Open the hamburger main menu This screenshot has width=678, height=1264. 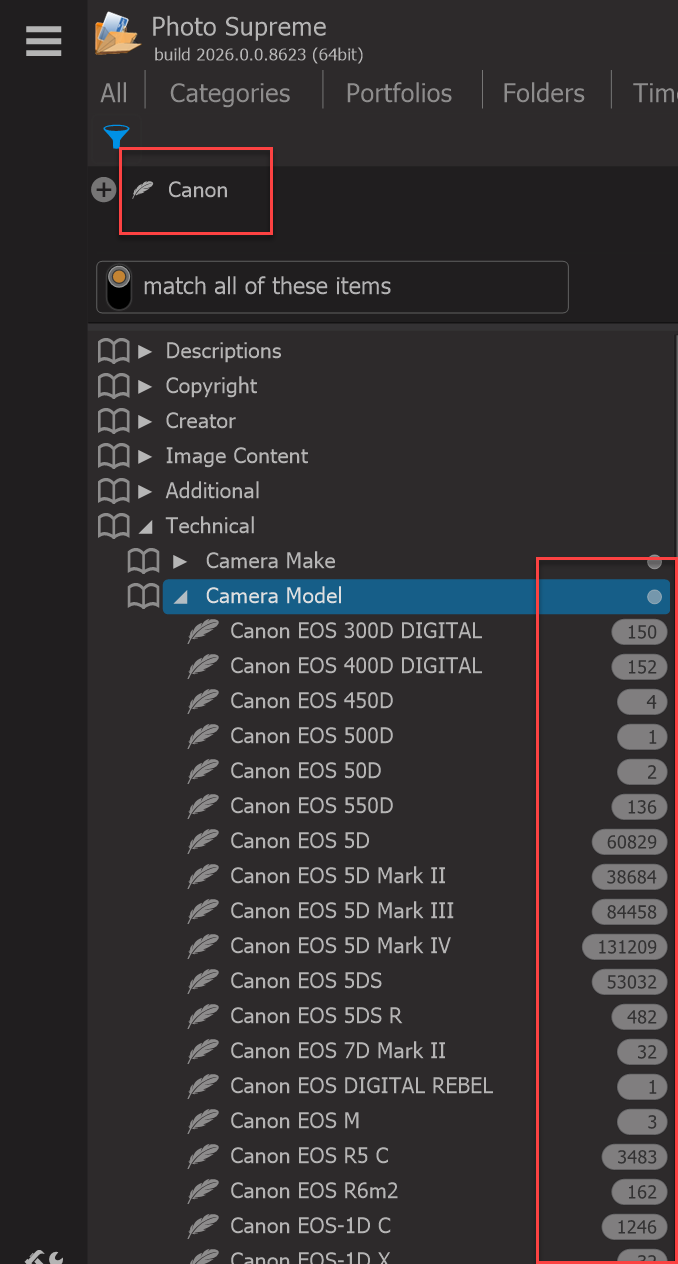pyautogui.click(x=44, y=41)
